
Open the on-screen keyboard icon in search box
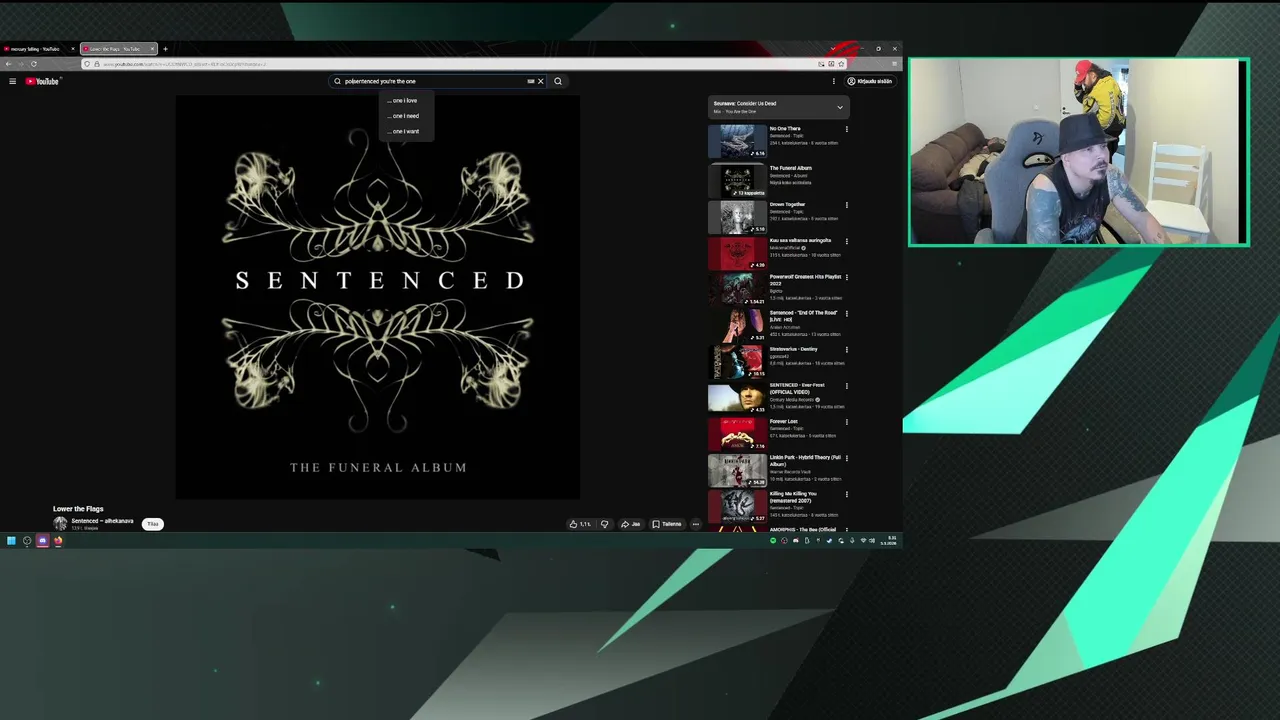pyautogui.click(x=531, y=81)
